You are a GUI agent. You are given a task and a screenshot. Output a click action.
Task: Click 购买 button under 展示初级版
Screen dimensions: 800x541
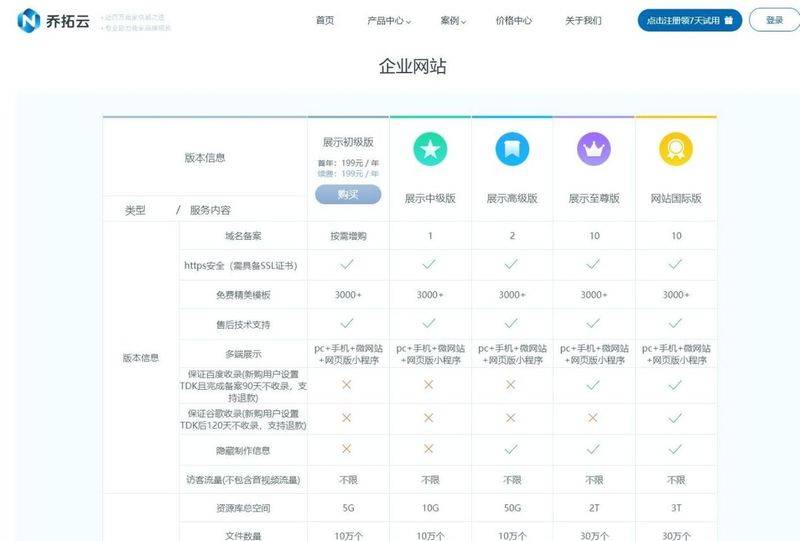click(348, 194)
